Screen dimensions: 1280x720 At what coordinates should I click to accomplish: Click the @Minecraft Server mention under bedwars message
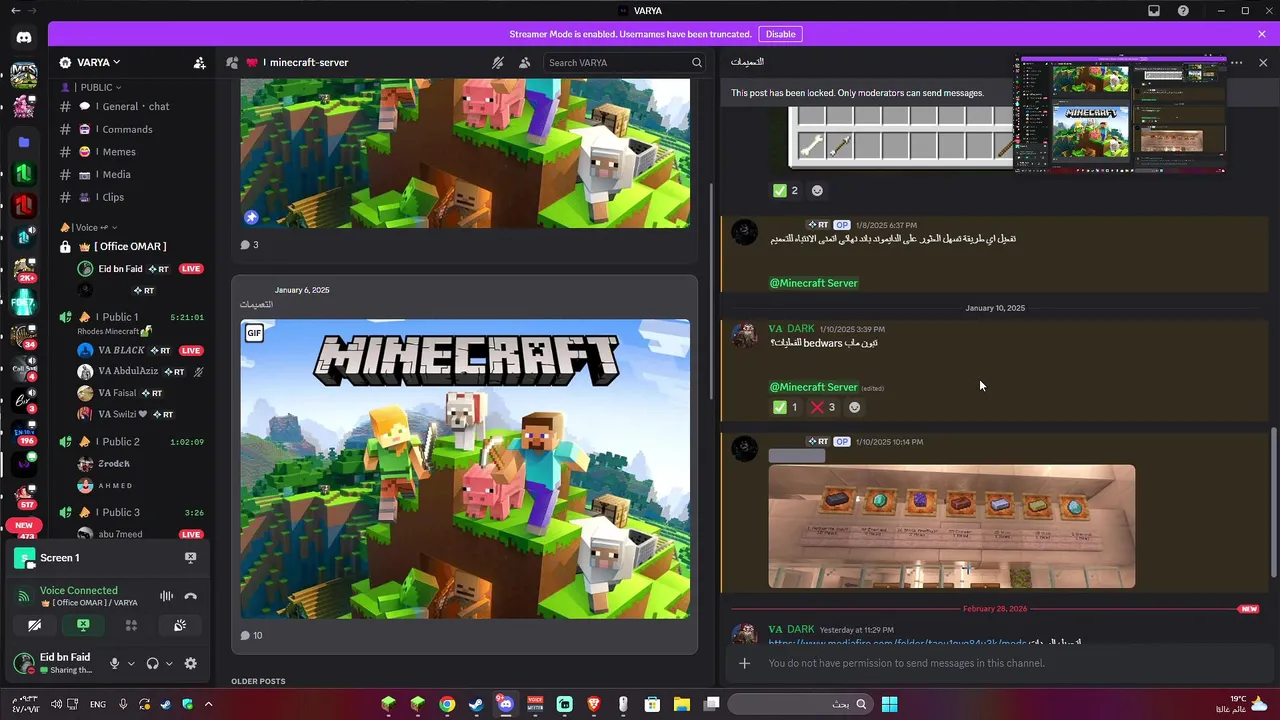pos(813,387)
